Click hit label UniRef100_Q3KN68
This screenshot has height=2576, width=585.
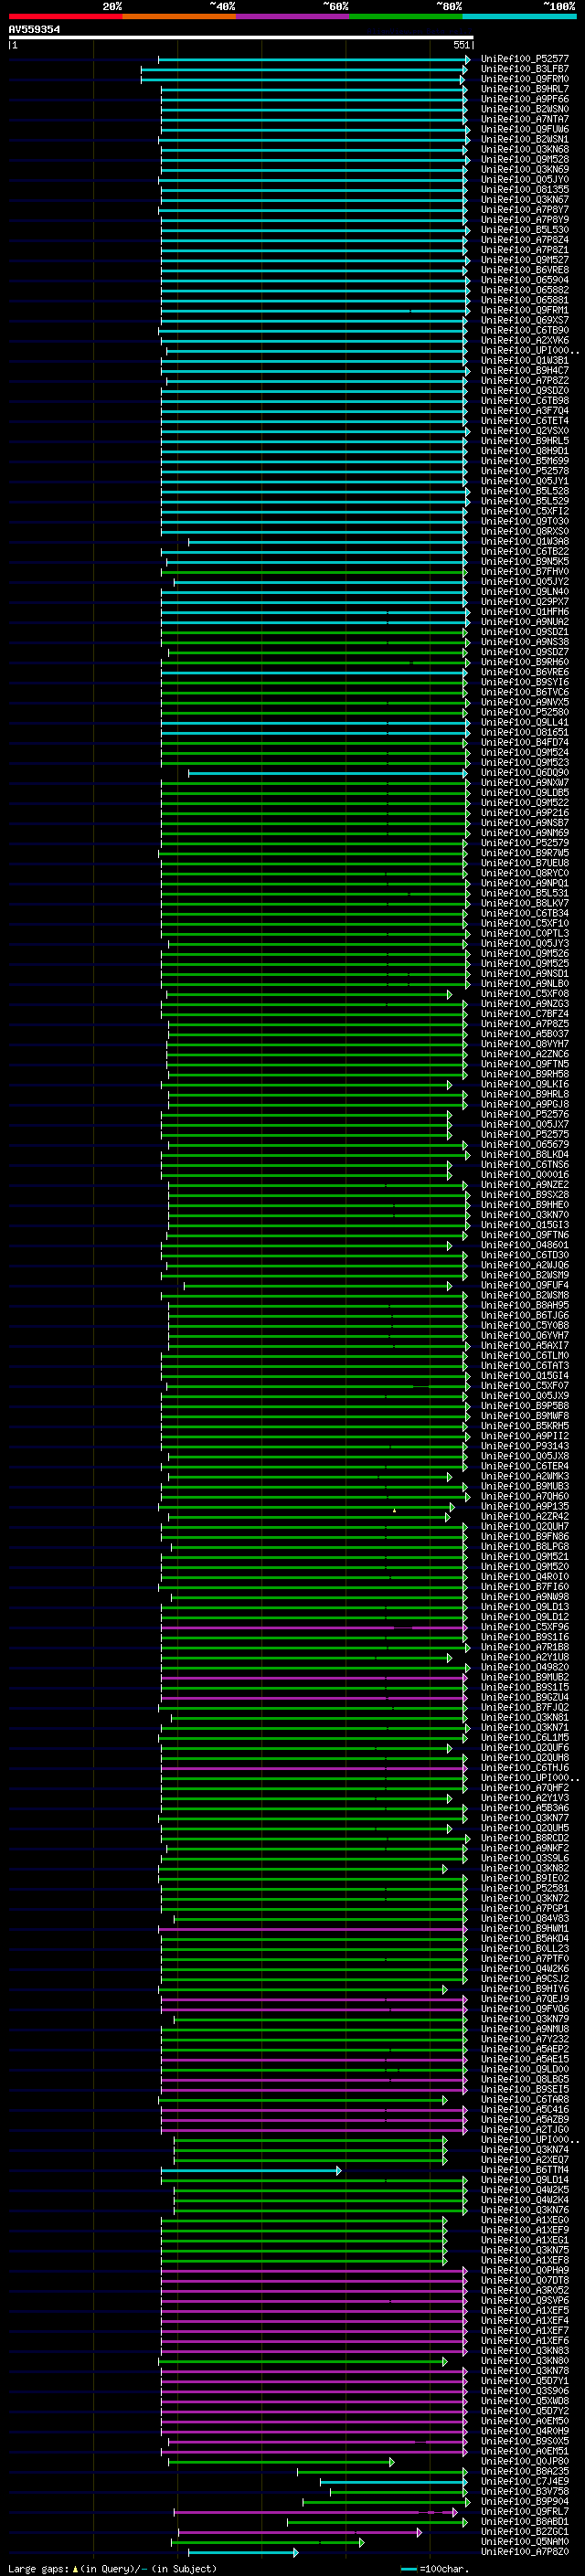tap(525, 149)
